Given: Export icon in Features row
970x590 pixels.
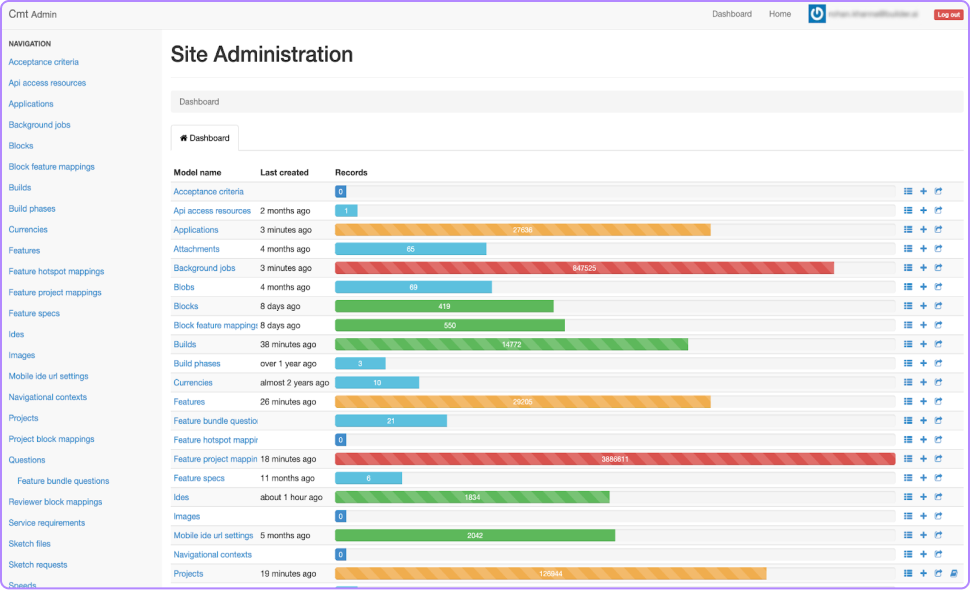Looking at the screenshot, I should coord(938,402).
